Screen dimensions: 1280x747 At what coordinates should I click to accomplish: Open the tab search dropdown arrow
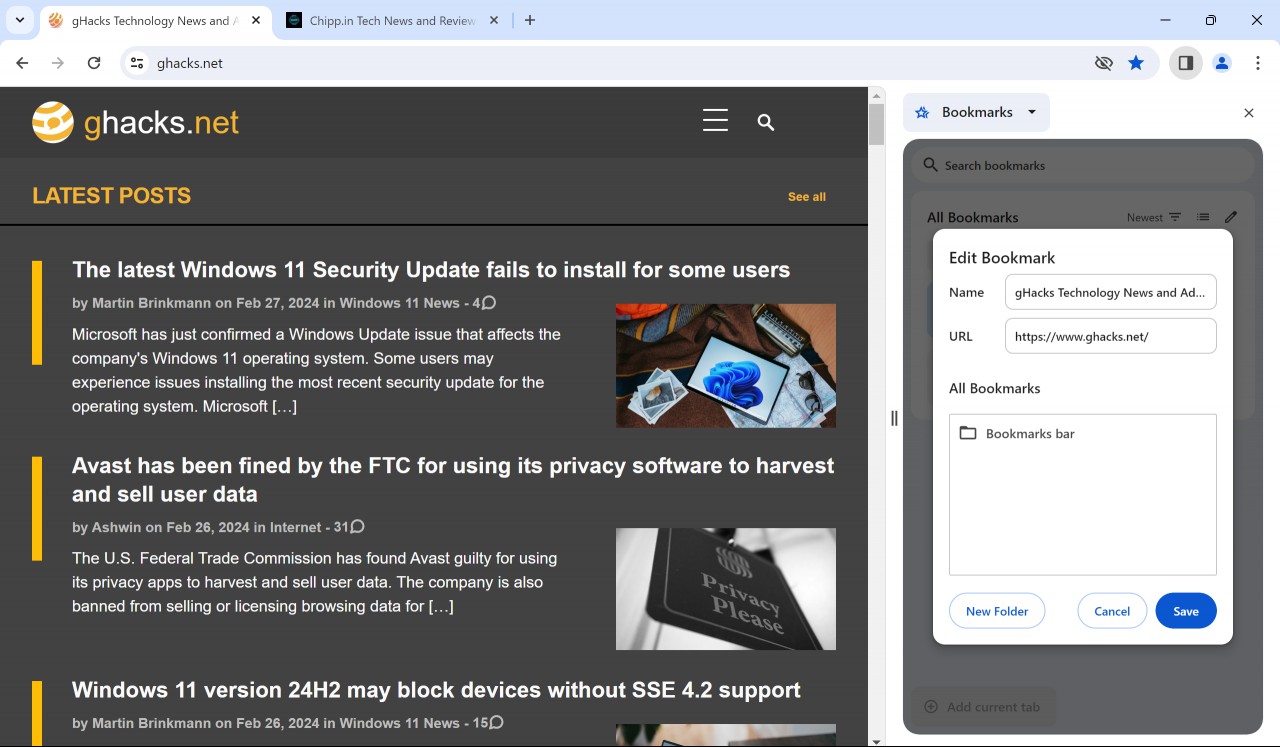pos(19,20)
